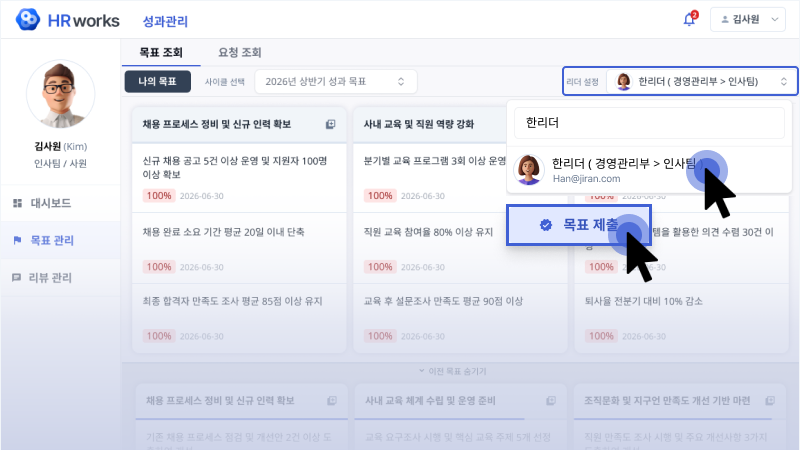Collapse previous goals with 이전 목표 숨기기
Image resolution: width=800 pixels, height=450 pixels.
coord(459,371)
